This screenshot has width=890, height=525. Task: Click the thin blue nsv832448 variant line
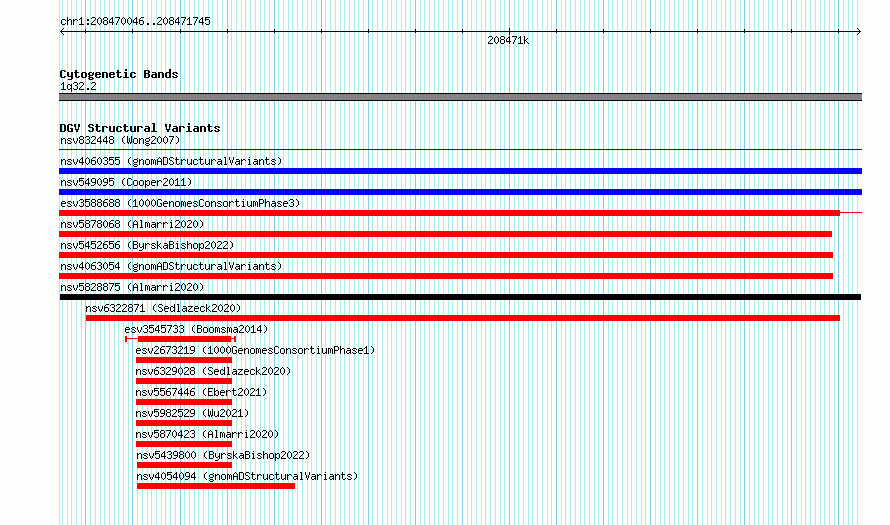coord(460,150)
